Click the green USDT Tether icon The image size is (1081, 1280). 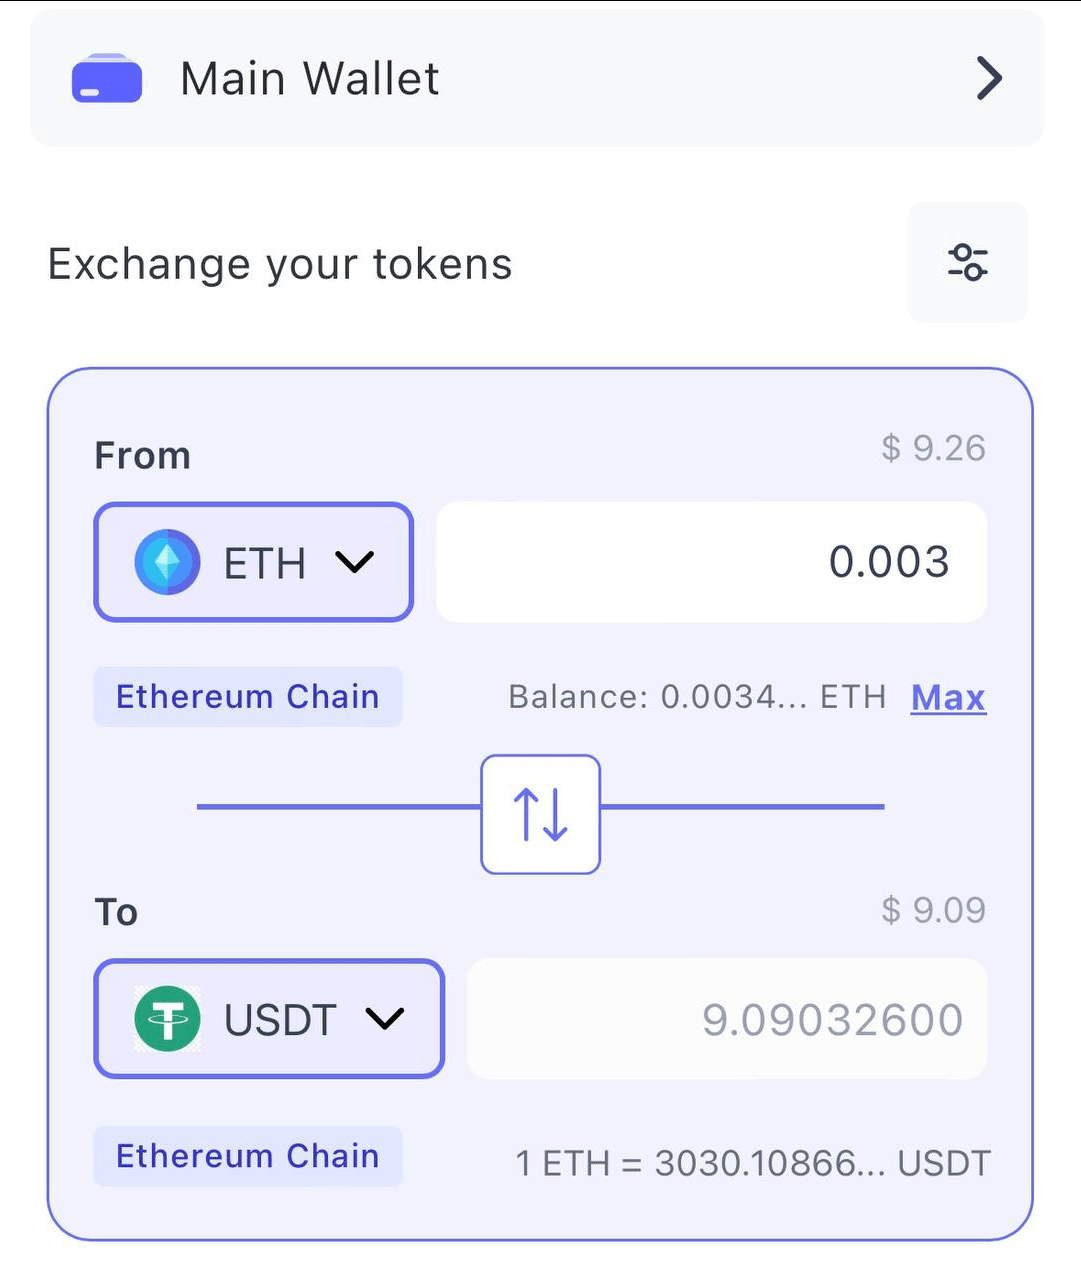click(167, 1019)
